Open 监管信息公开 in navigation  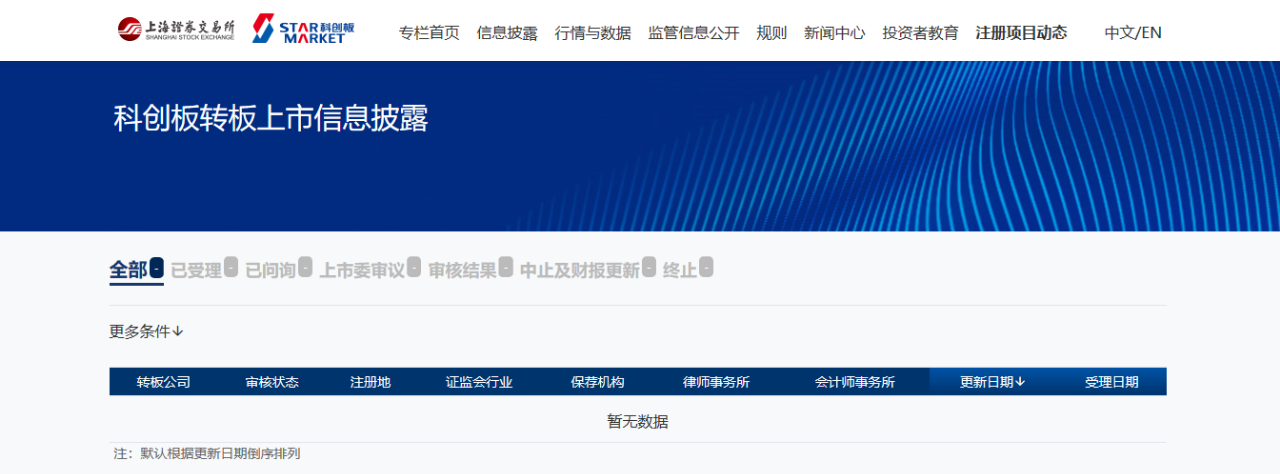click(x=694, y=33)
